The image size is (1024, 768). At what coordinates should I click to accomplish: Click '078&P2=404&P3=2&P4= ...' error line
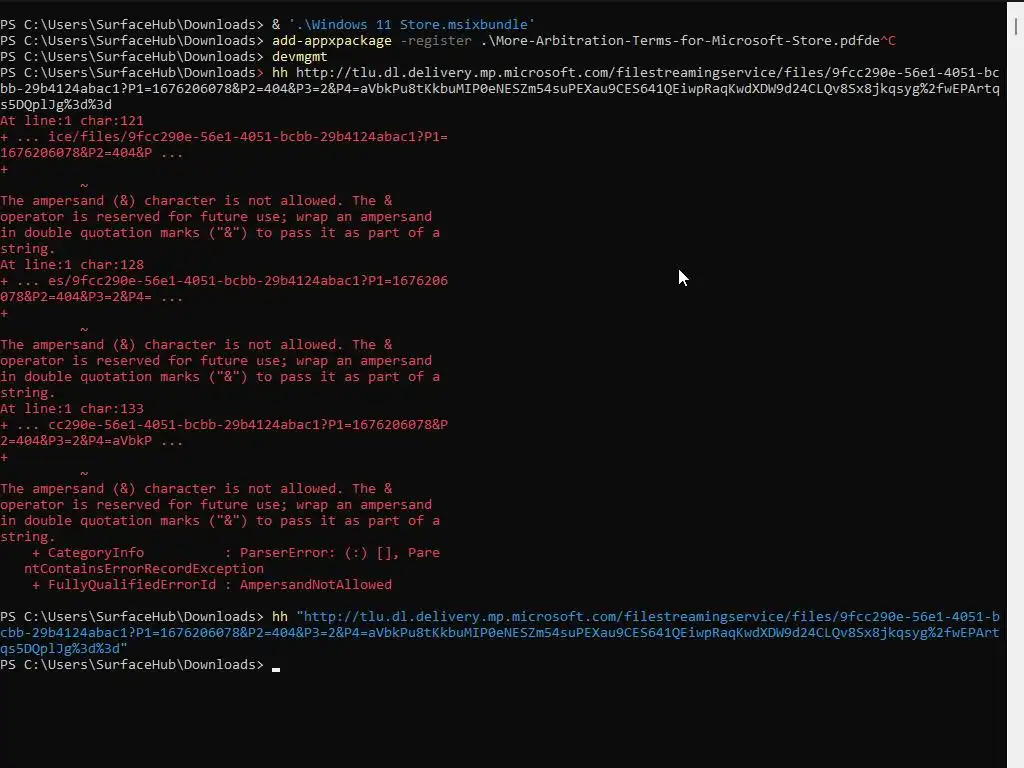pyautogui.click(x=91, y=296)
